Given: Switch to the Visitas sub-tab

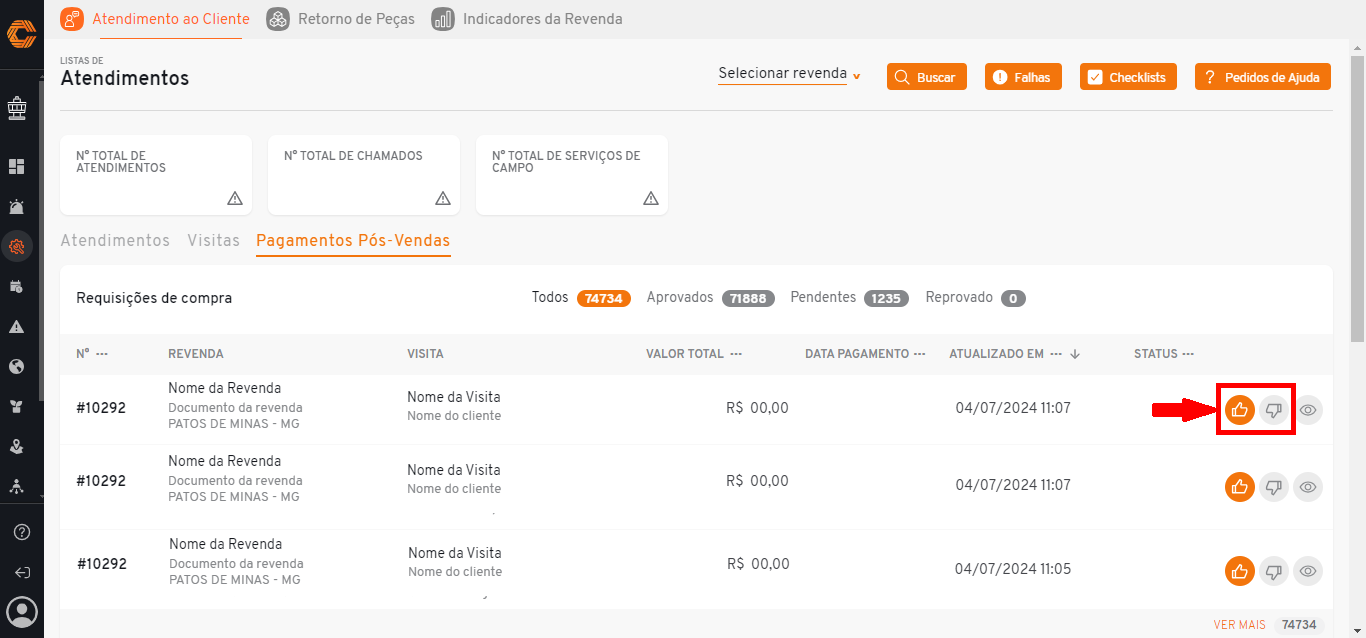Looking at the screenshot, I should pyautogui.click(x=214, y=241).
